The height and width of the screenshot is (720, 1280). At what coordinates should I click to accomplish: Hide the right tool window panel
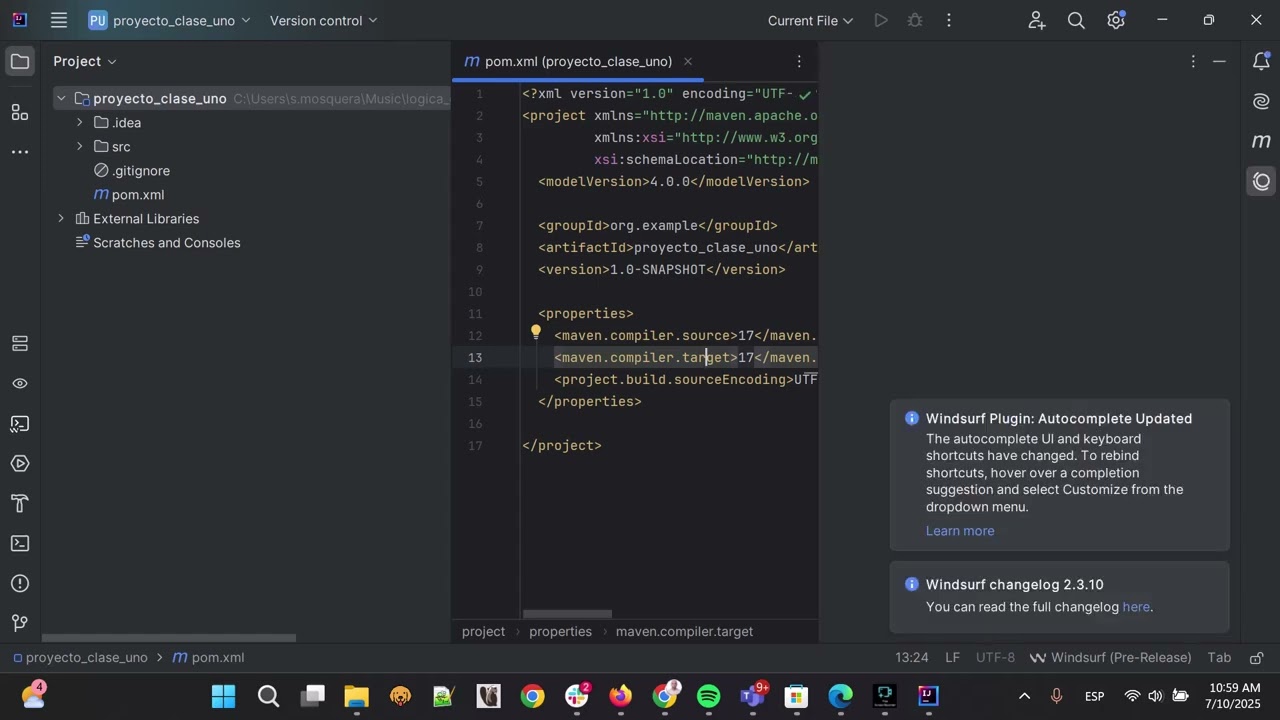pyautogui.click(x=1219, y=61)
